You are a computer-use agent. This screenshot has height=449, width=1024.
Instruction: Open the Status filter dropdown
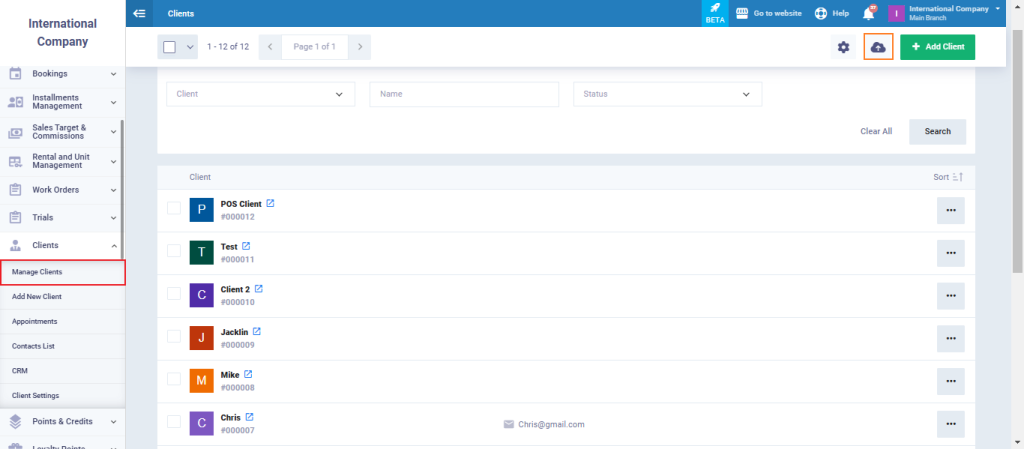pos(667,94)
